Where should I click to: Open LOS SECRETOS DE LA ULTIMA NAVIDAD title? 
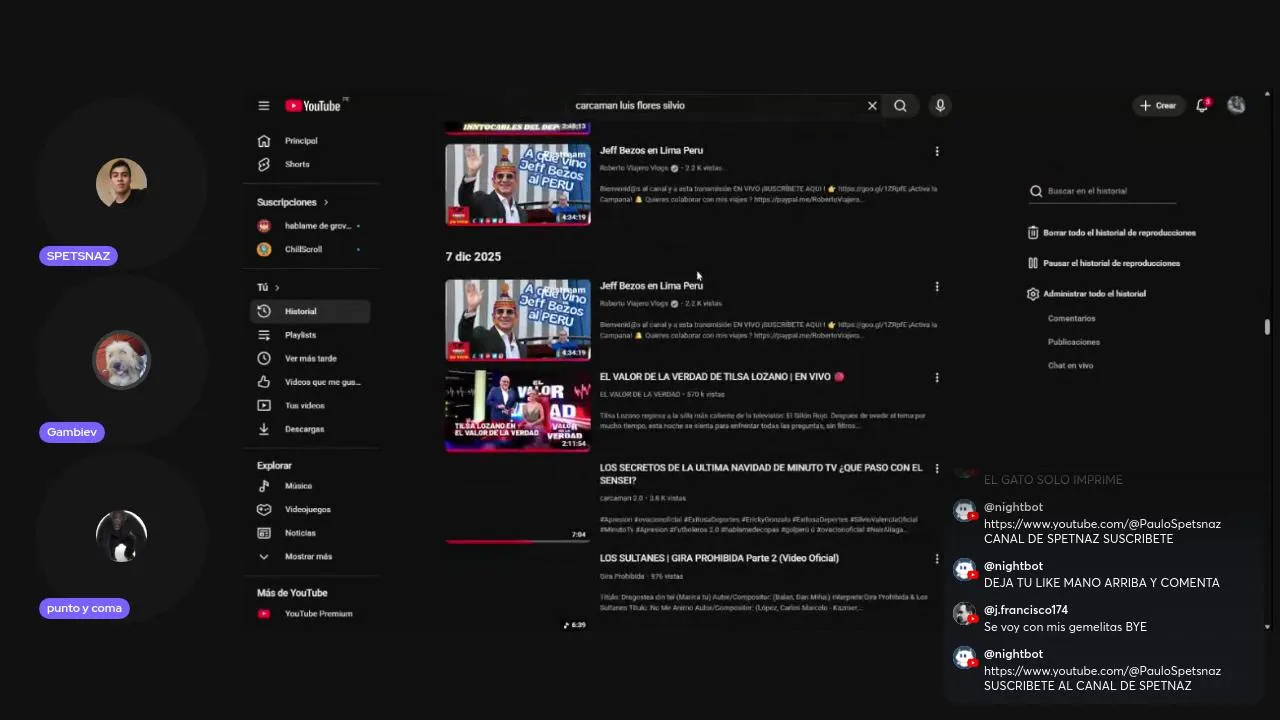(761, 474)
